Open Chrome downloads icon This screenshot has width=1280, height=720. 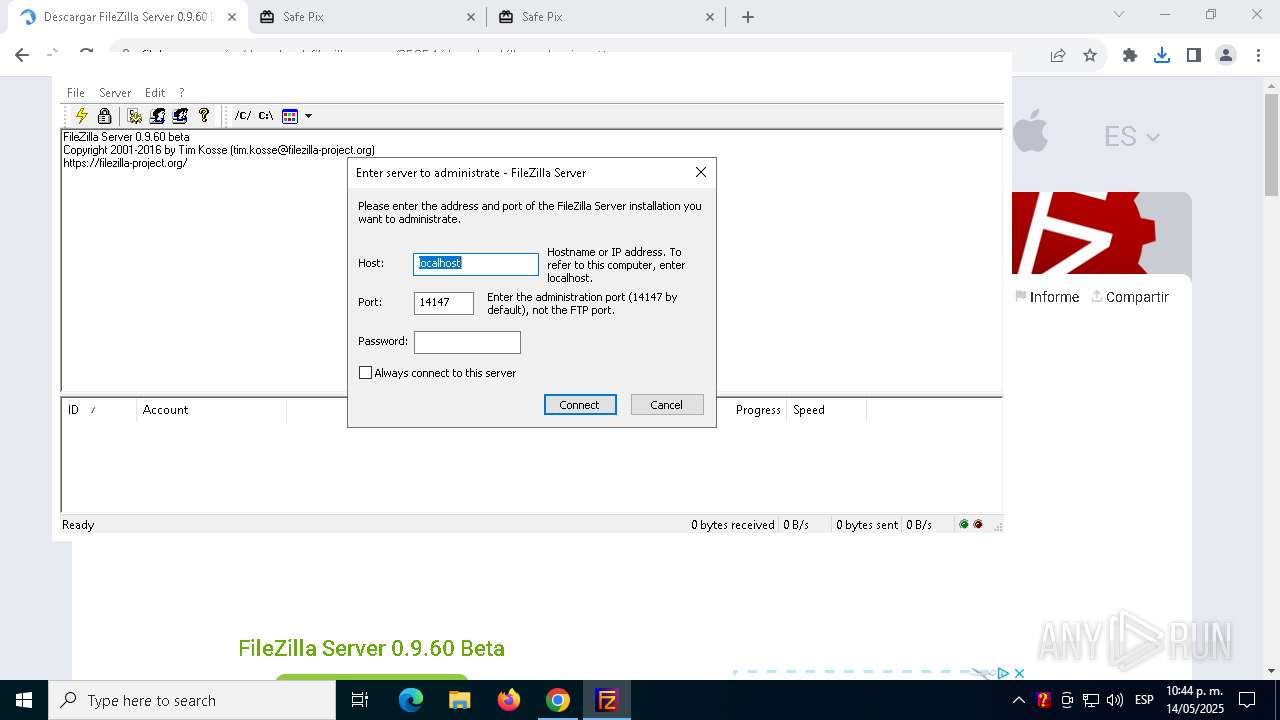(1162, 56)
